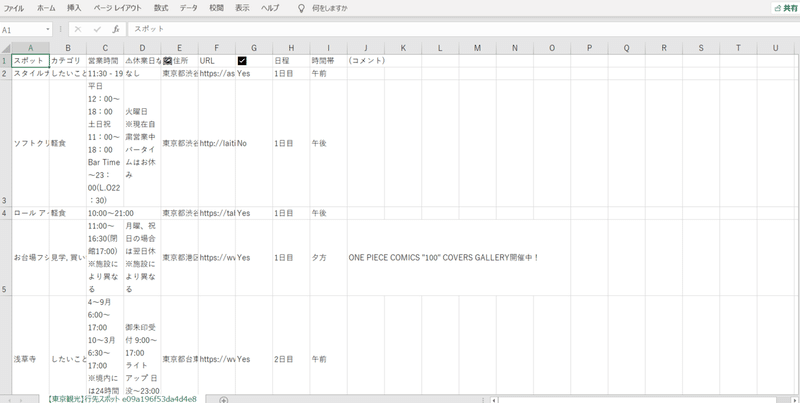Viewport: 800px width, 403px height.
Task: Select column A header
Action: (31, 48)
